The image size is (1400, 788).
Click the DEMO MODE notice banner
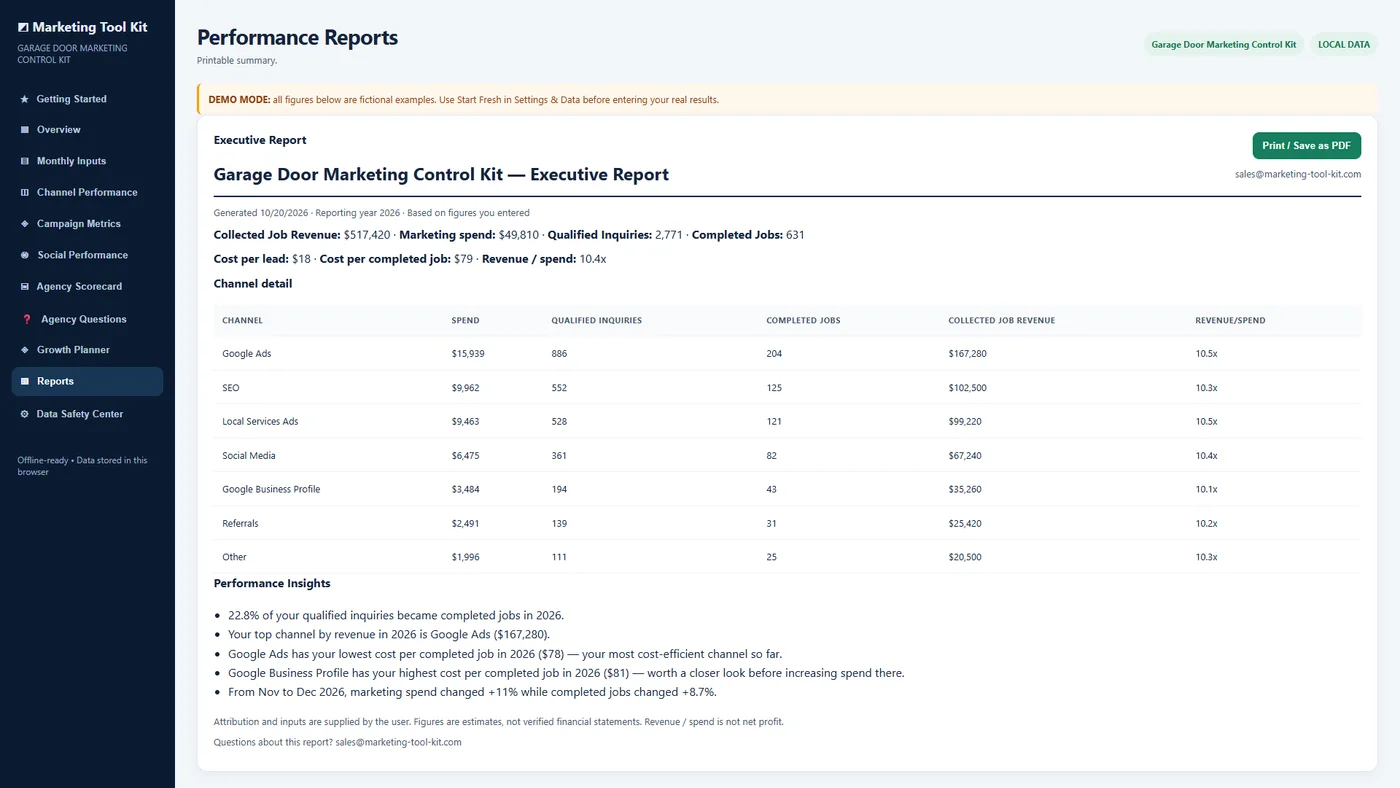click(x=787, y=100)
